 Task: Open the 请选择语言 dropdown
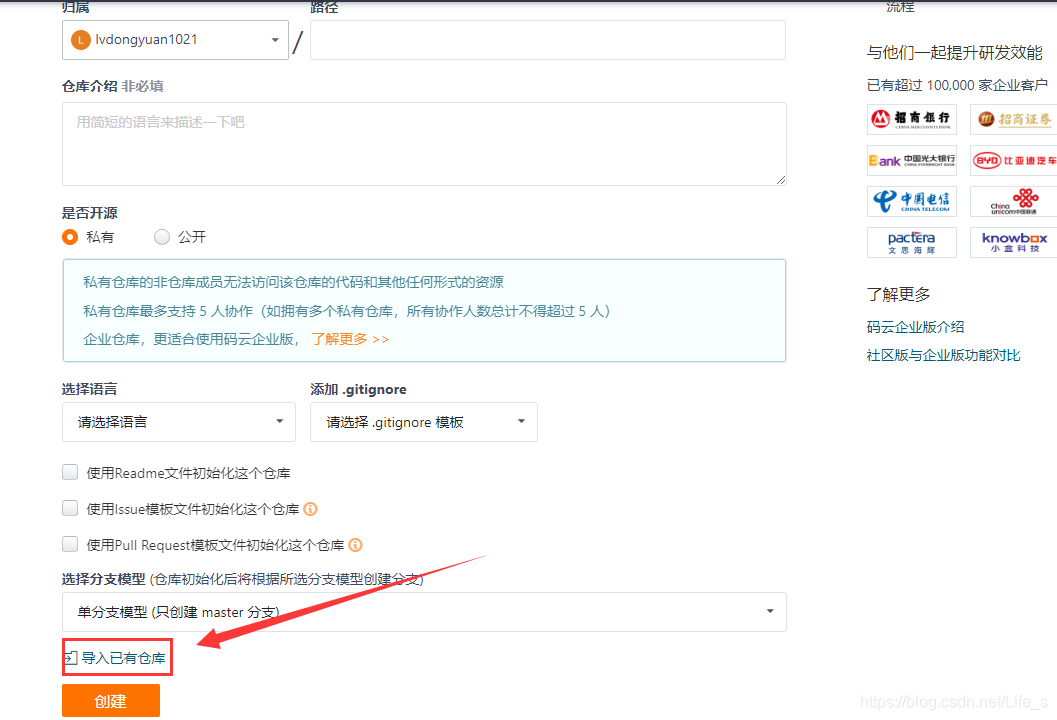(x=178, y=421)
